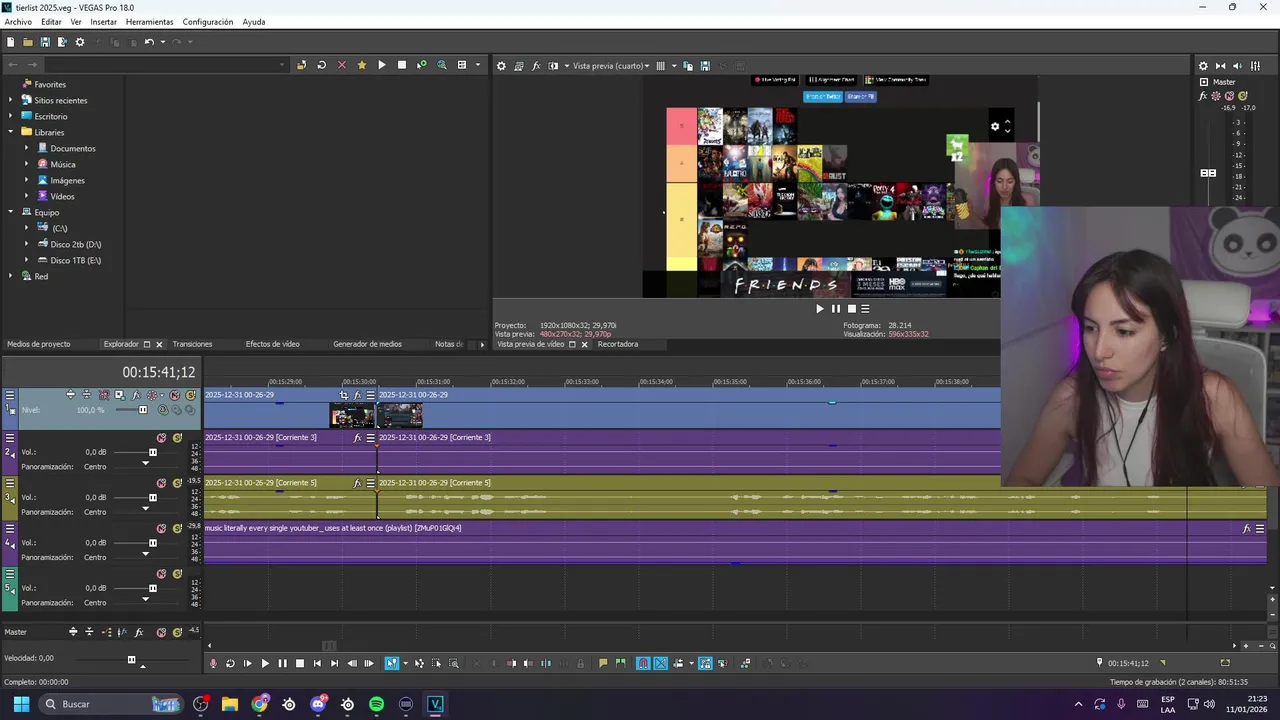Open project properties gear in main toolbar

(80, 42)
